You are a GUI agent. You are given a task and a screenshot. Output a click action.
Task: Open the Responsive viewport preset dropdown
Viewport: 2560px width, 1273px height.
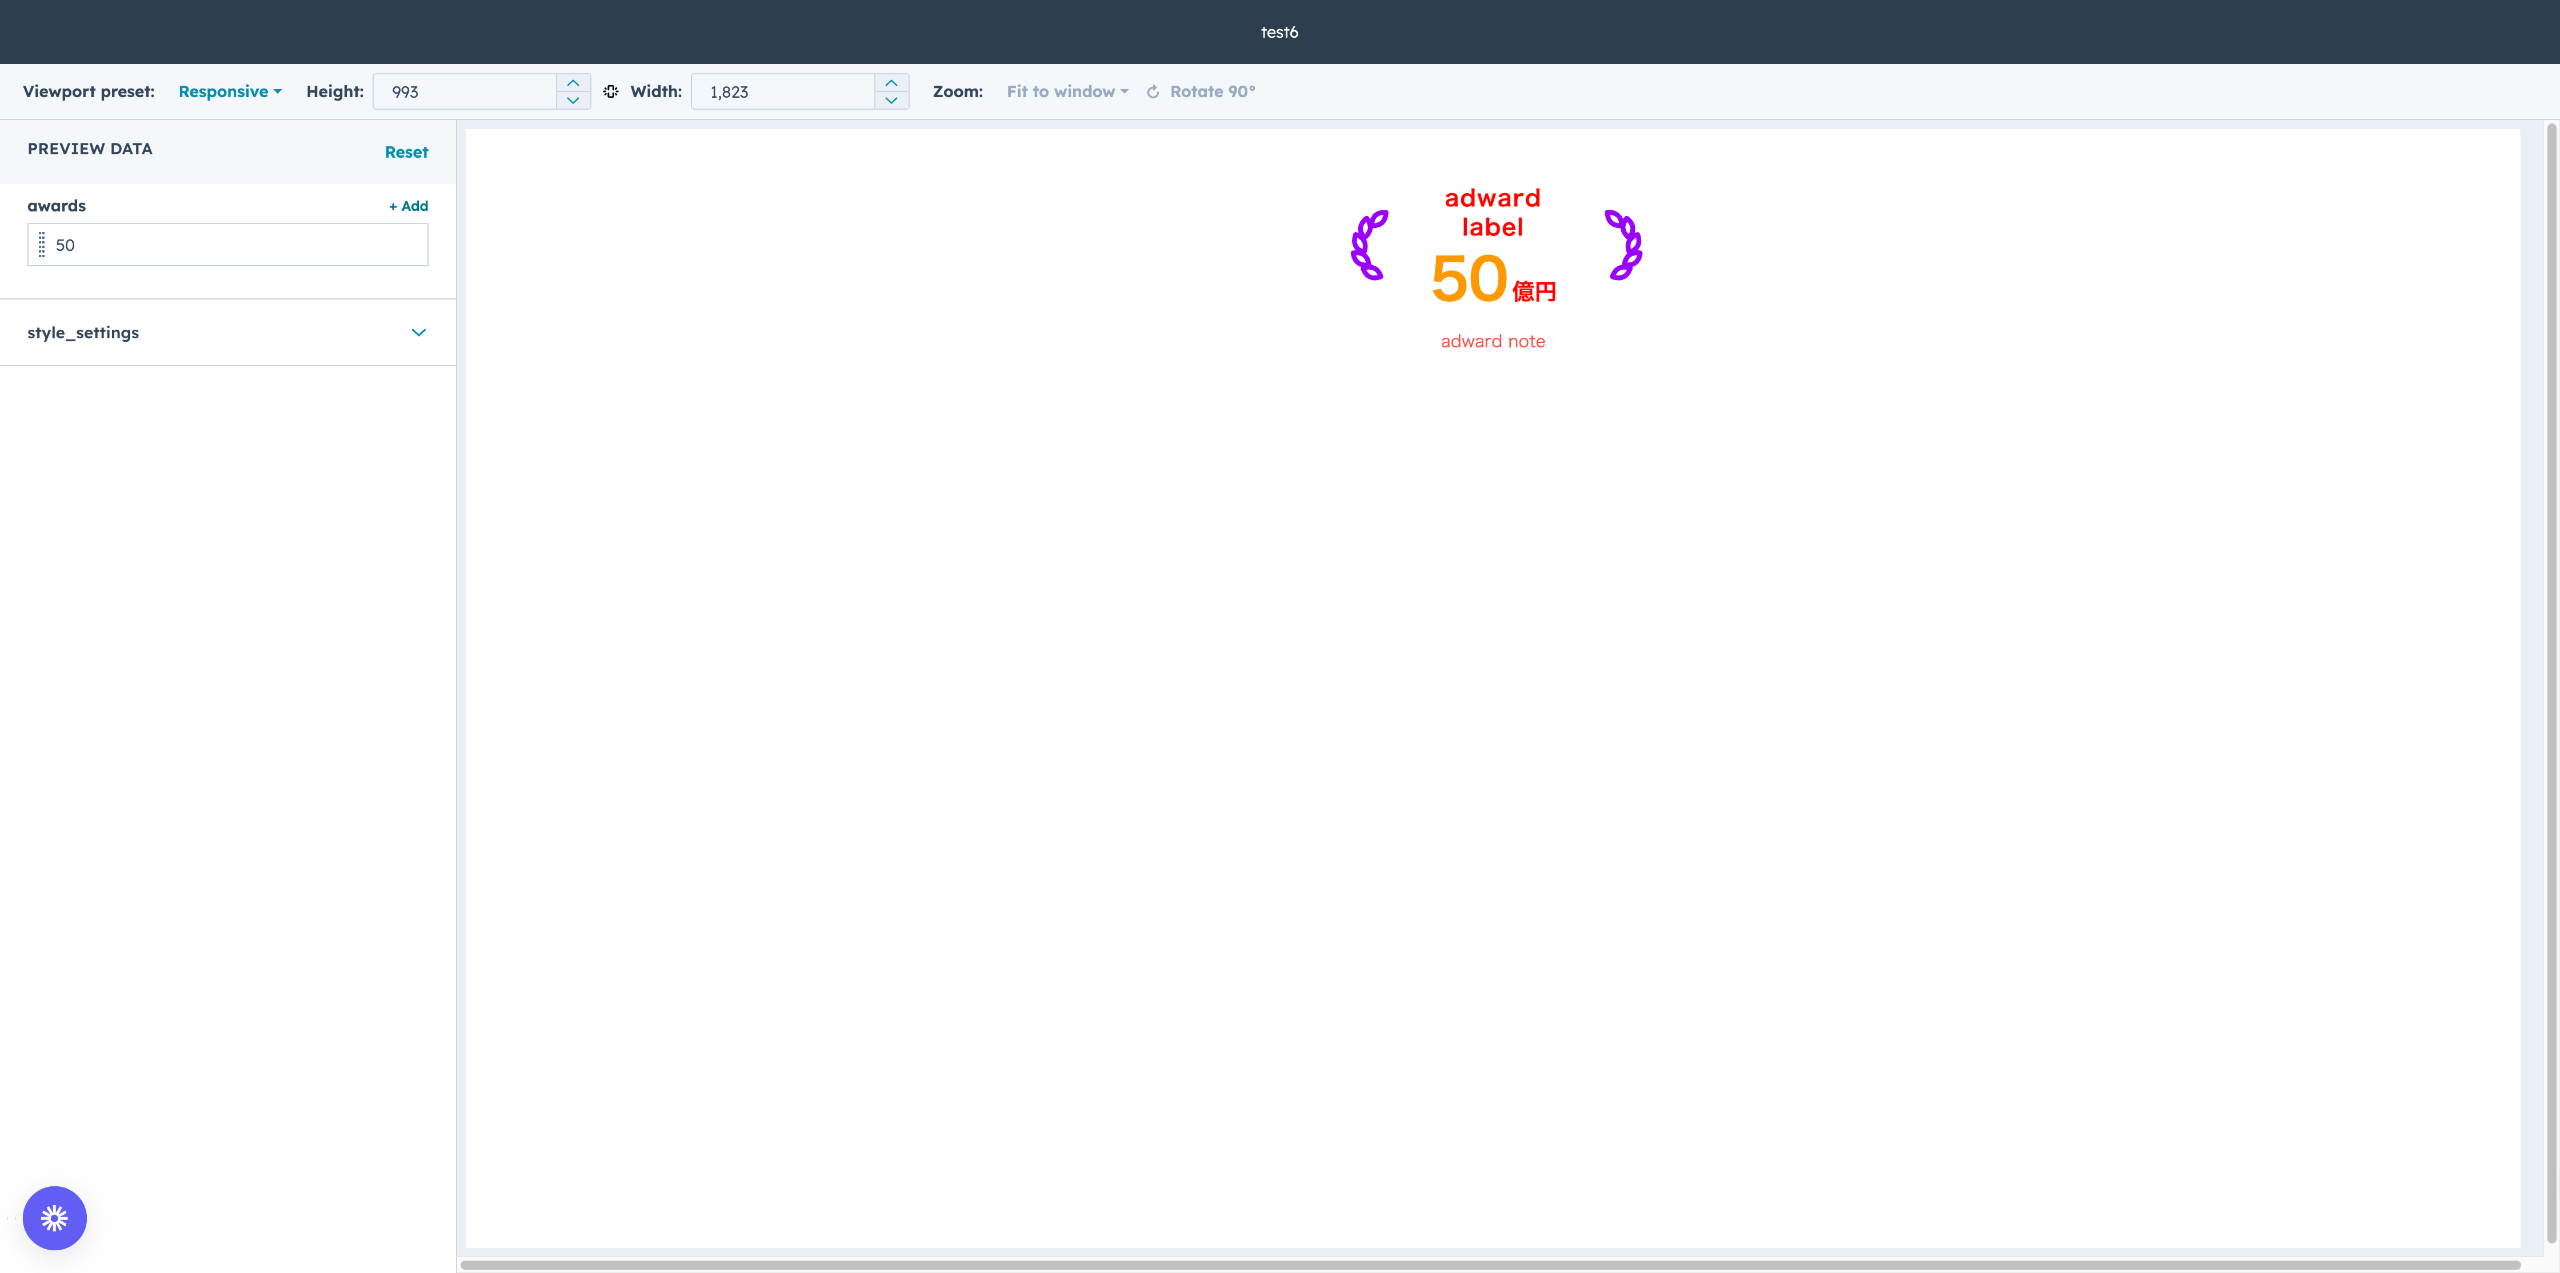pyautogui.click(x=230, y=91)
